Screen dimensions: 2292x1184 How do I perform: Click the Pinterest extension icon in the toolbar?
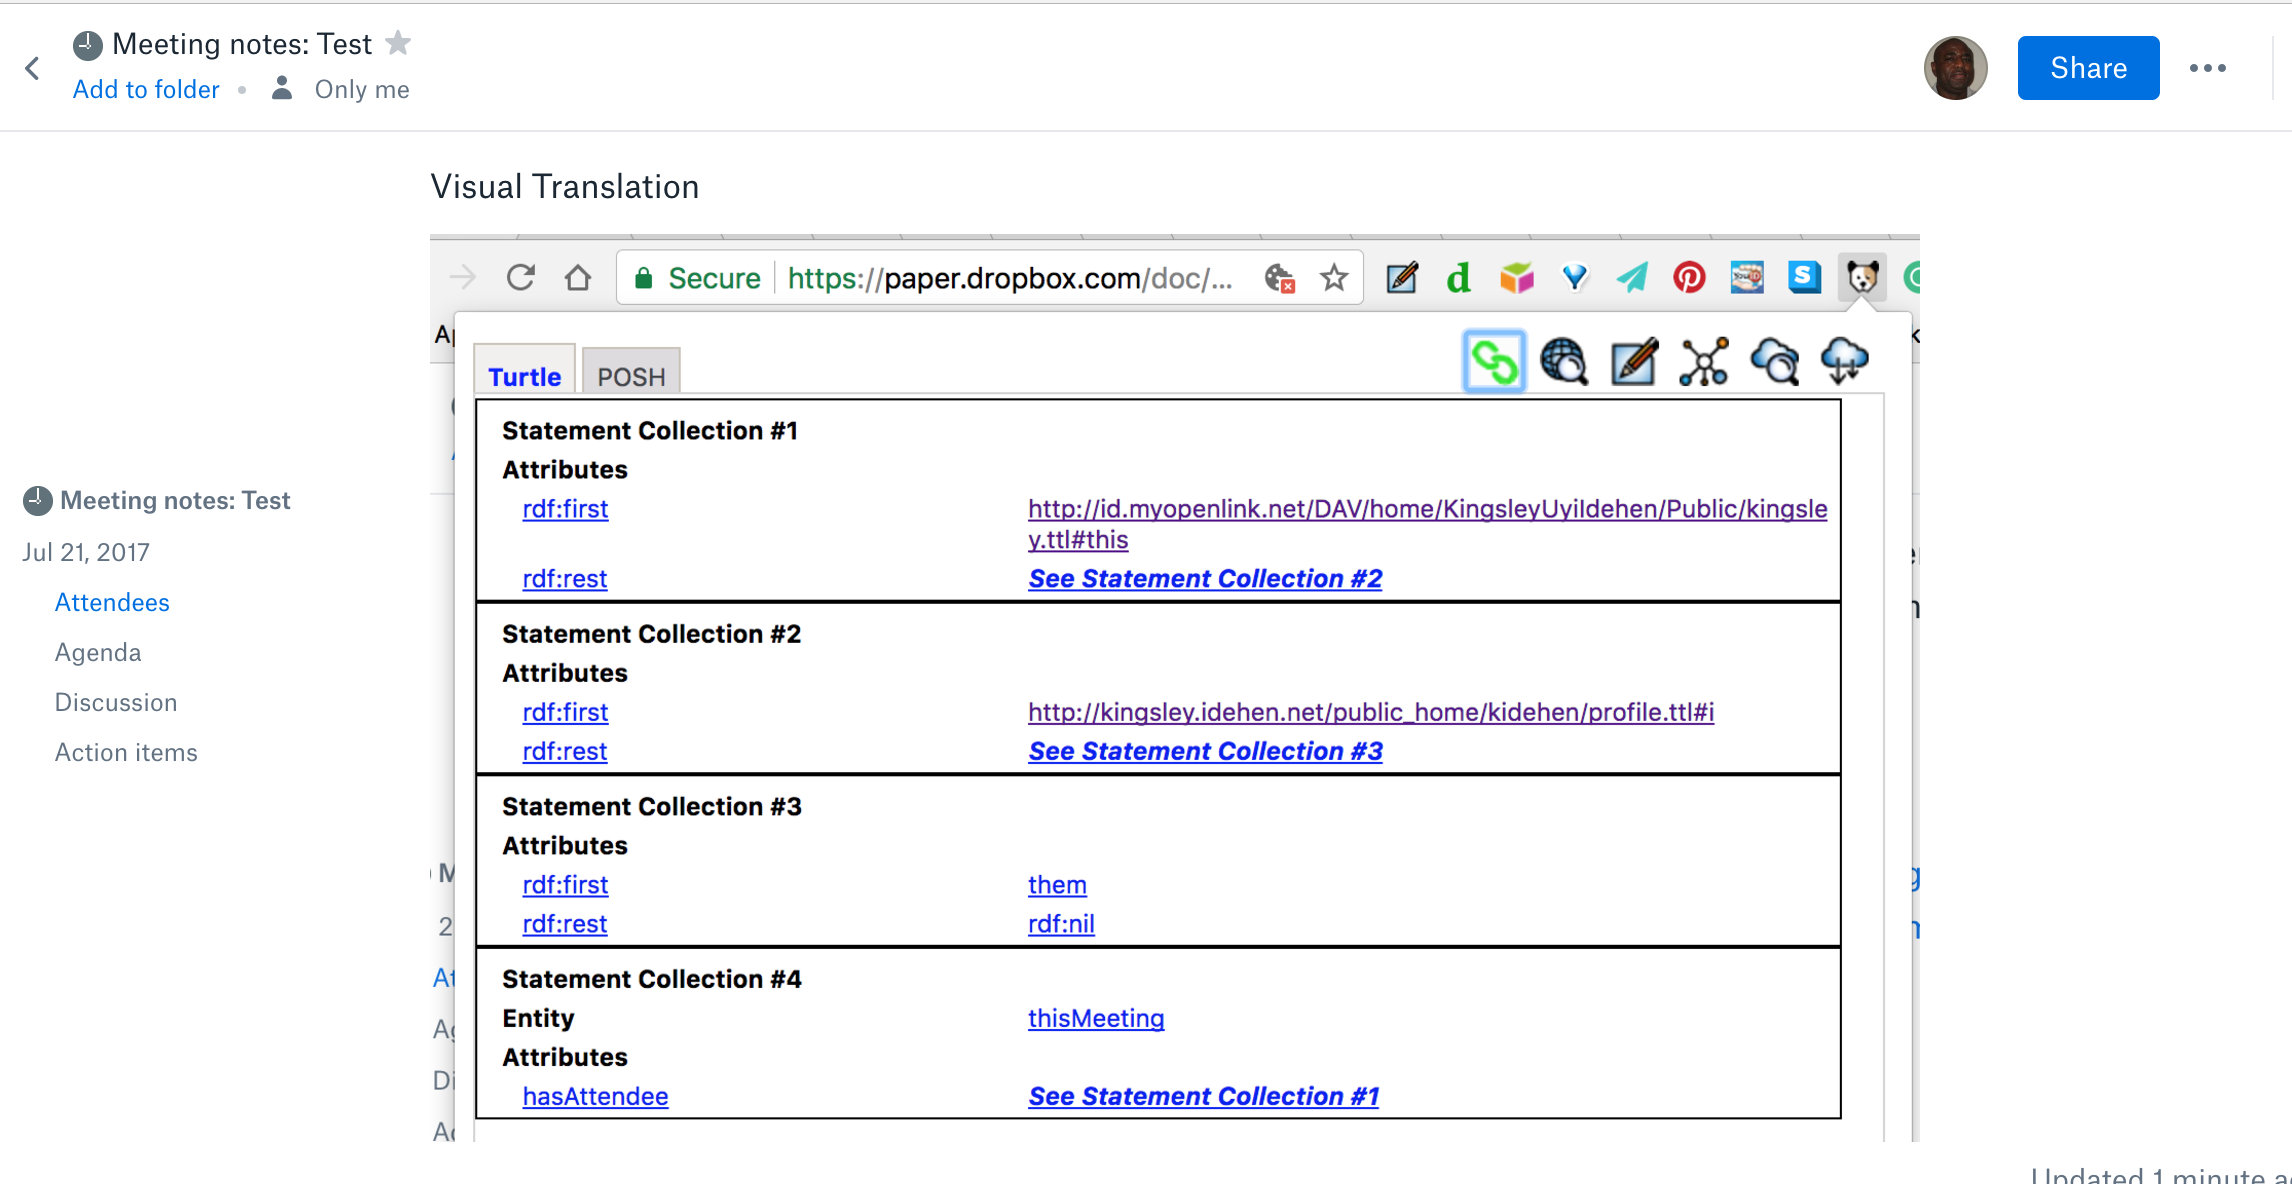coord(1689,277)
